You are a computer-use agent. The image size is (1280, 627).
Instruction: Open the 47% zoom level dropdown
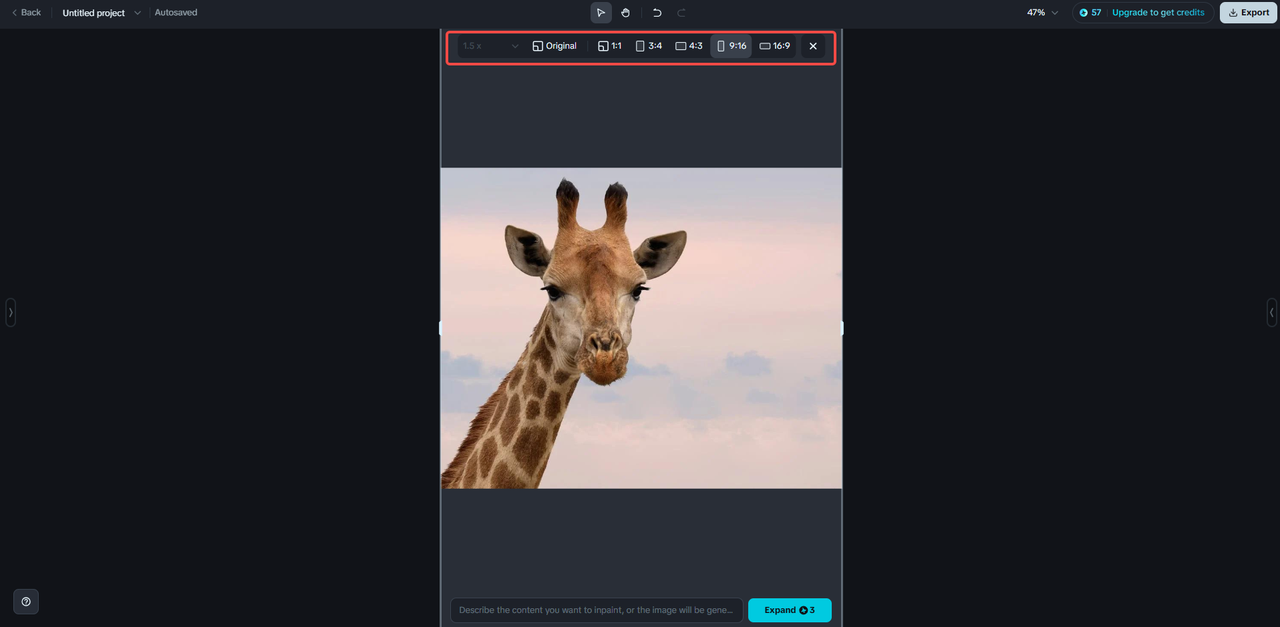pos(1042,13)
